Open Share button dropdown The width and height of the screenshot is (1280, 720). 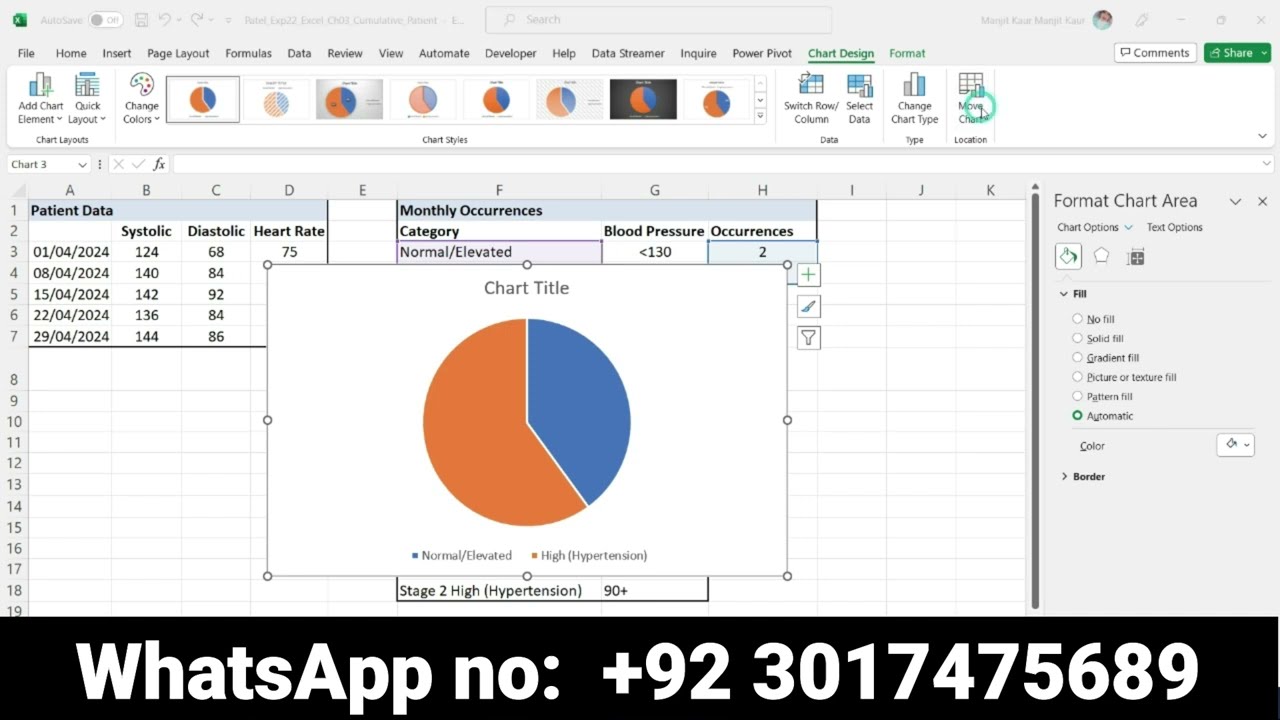click(x=1263, y=53)
